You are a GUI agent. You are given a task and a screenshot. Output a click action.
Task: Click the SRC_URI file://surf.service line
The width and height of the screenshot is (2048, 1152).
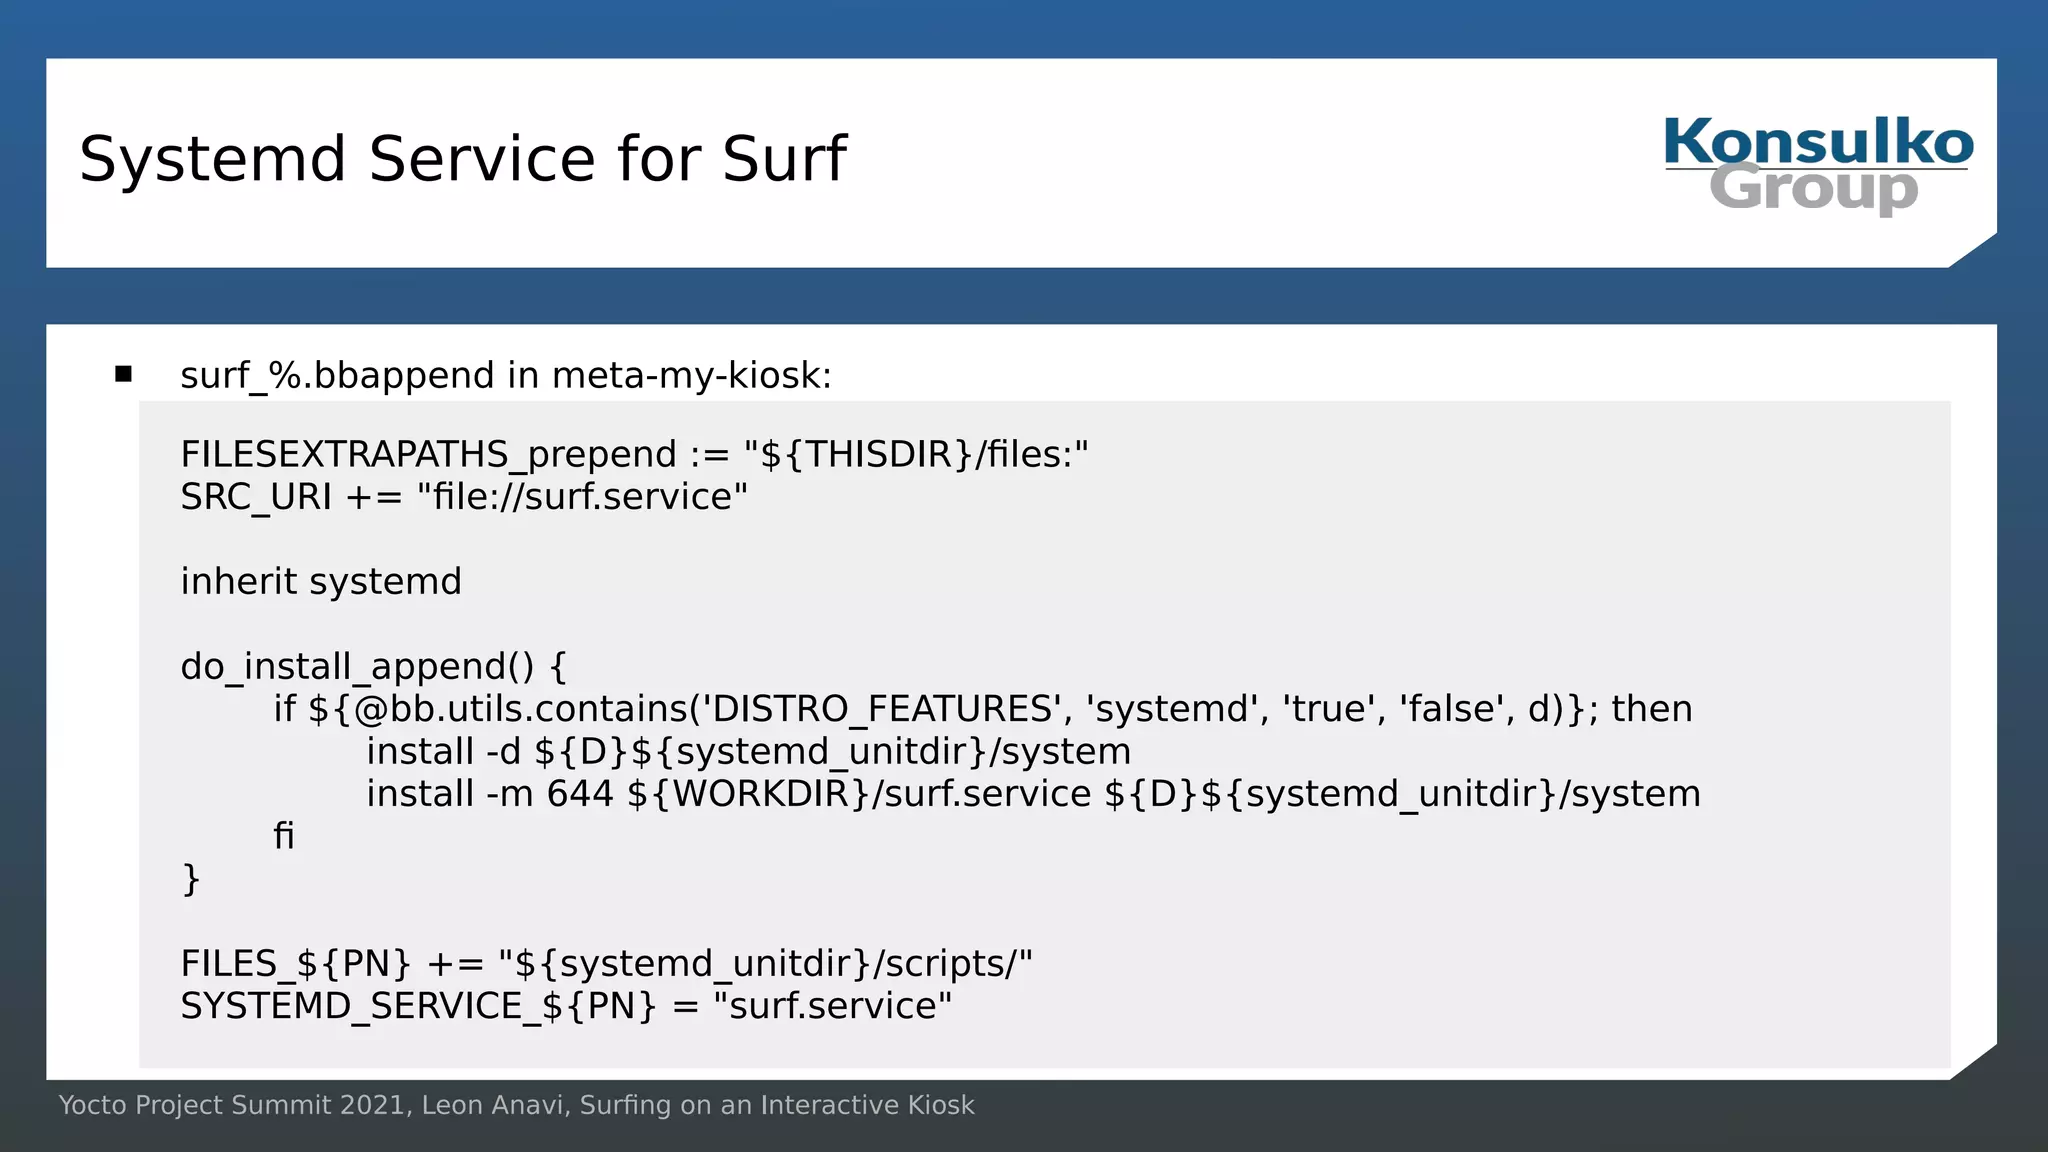coord(463,497)
